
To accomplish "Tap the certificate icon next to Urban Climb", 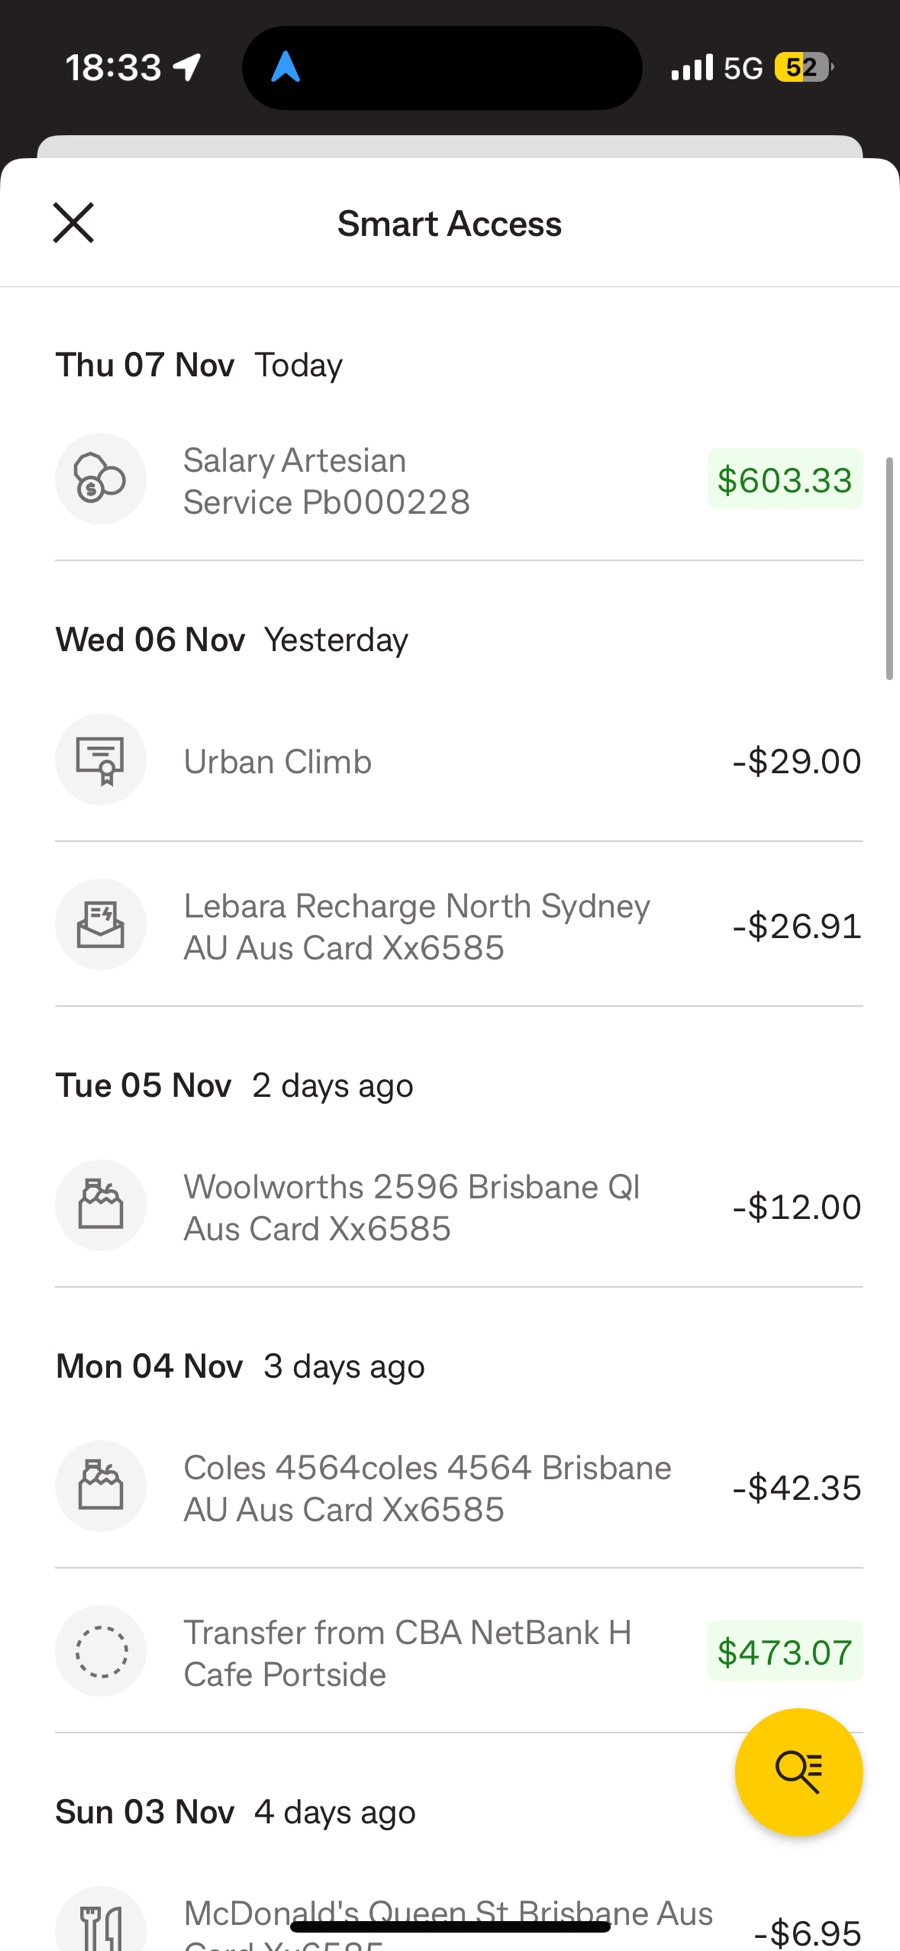I will [101, 760].
